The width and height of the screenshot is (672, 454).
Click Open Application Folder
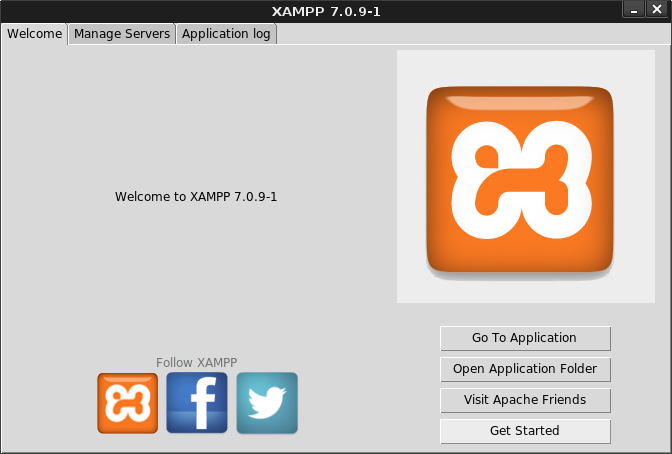(525, 369)
